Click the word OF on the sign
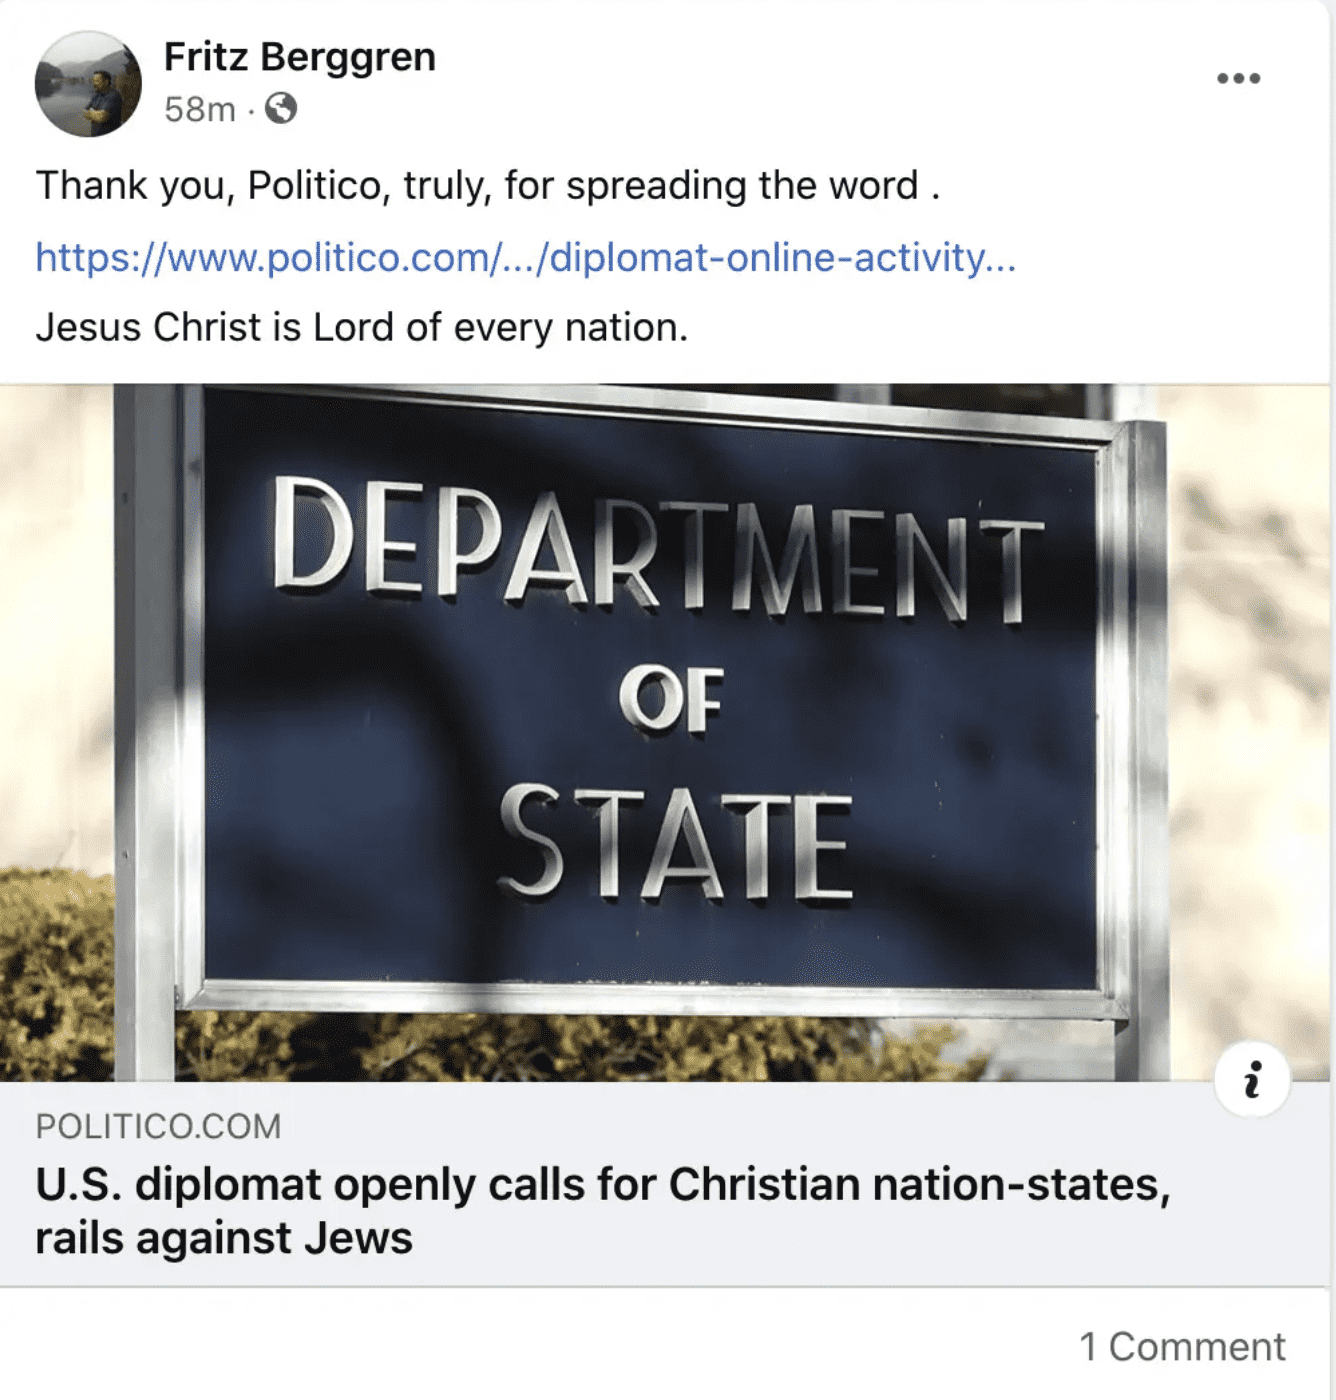Viewport: 1336px width, 1400px height. 671,699
